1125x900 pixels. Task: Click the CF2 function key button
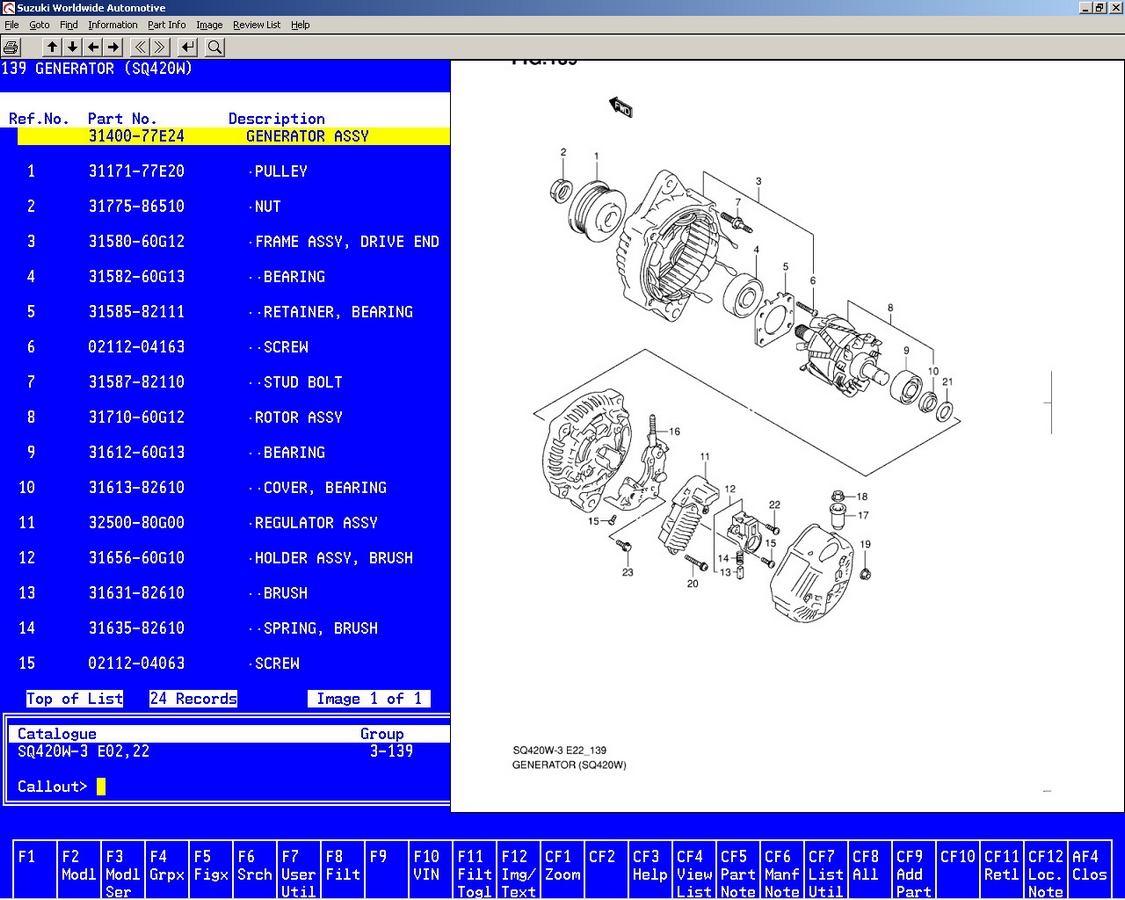pos(606,870)
